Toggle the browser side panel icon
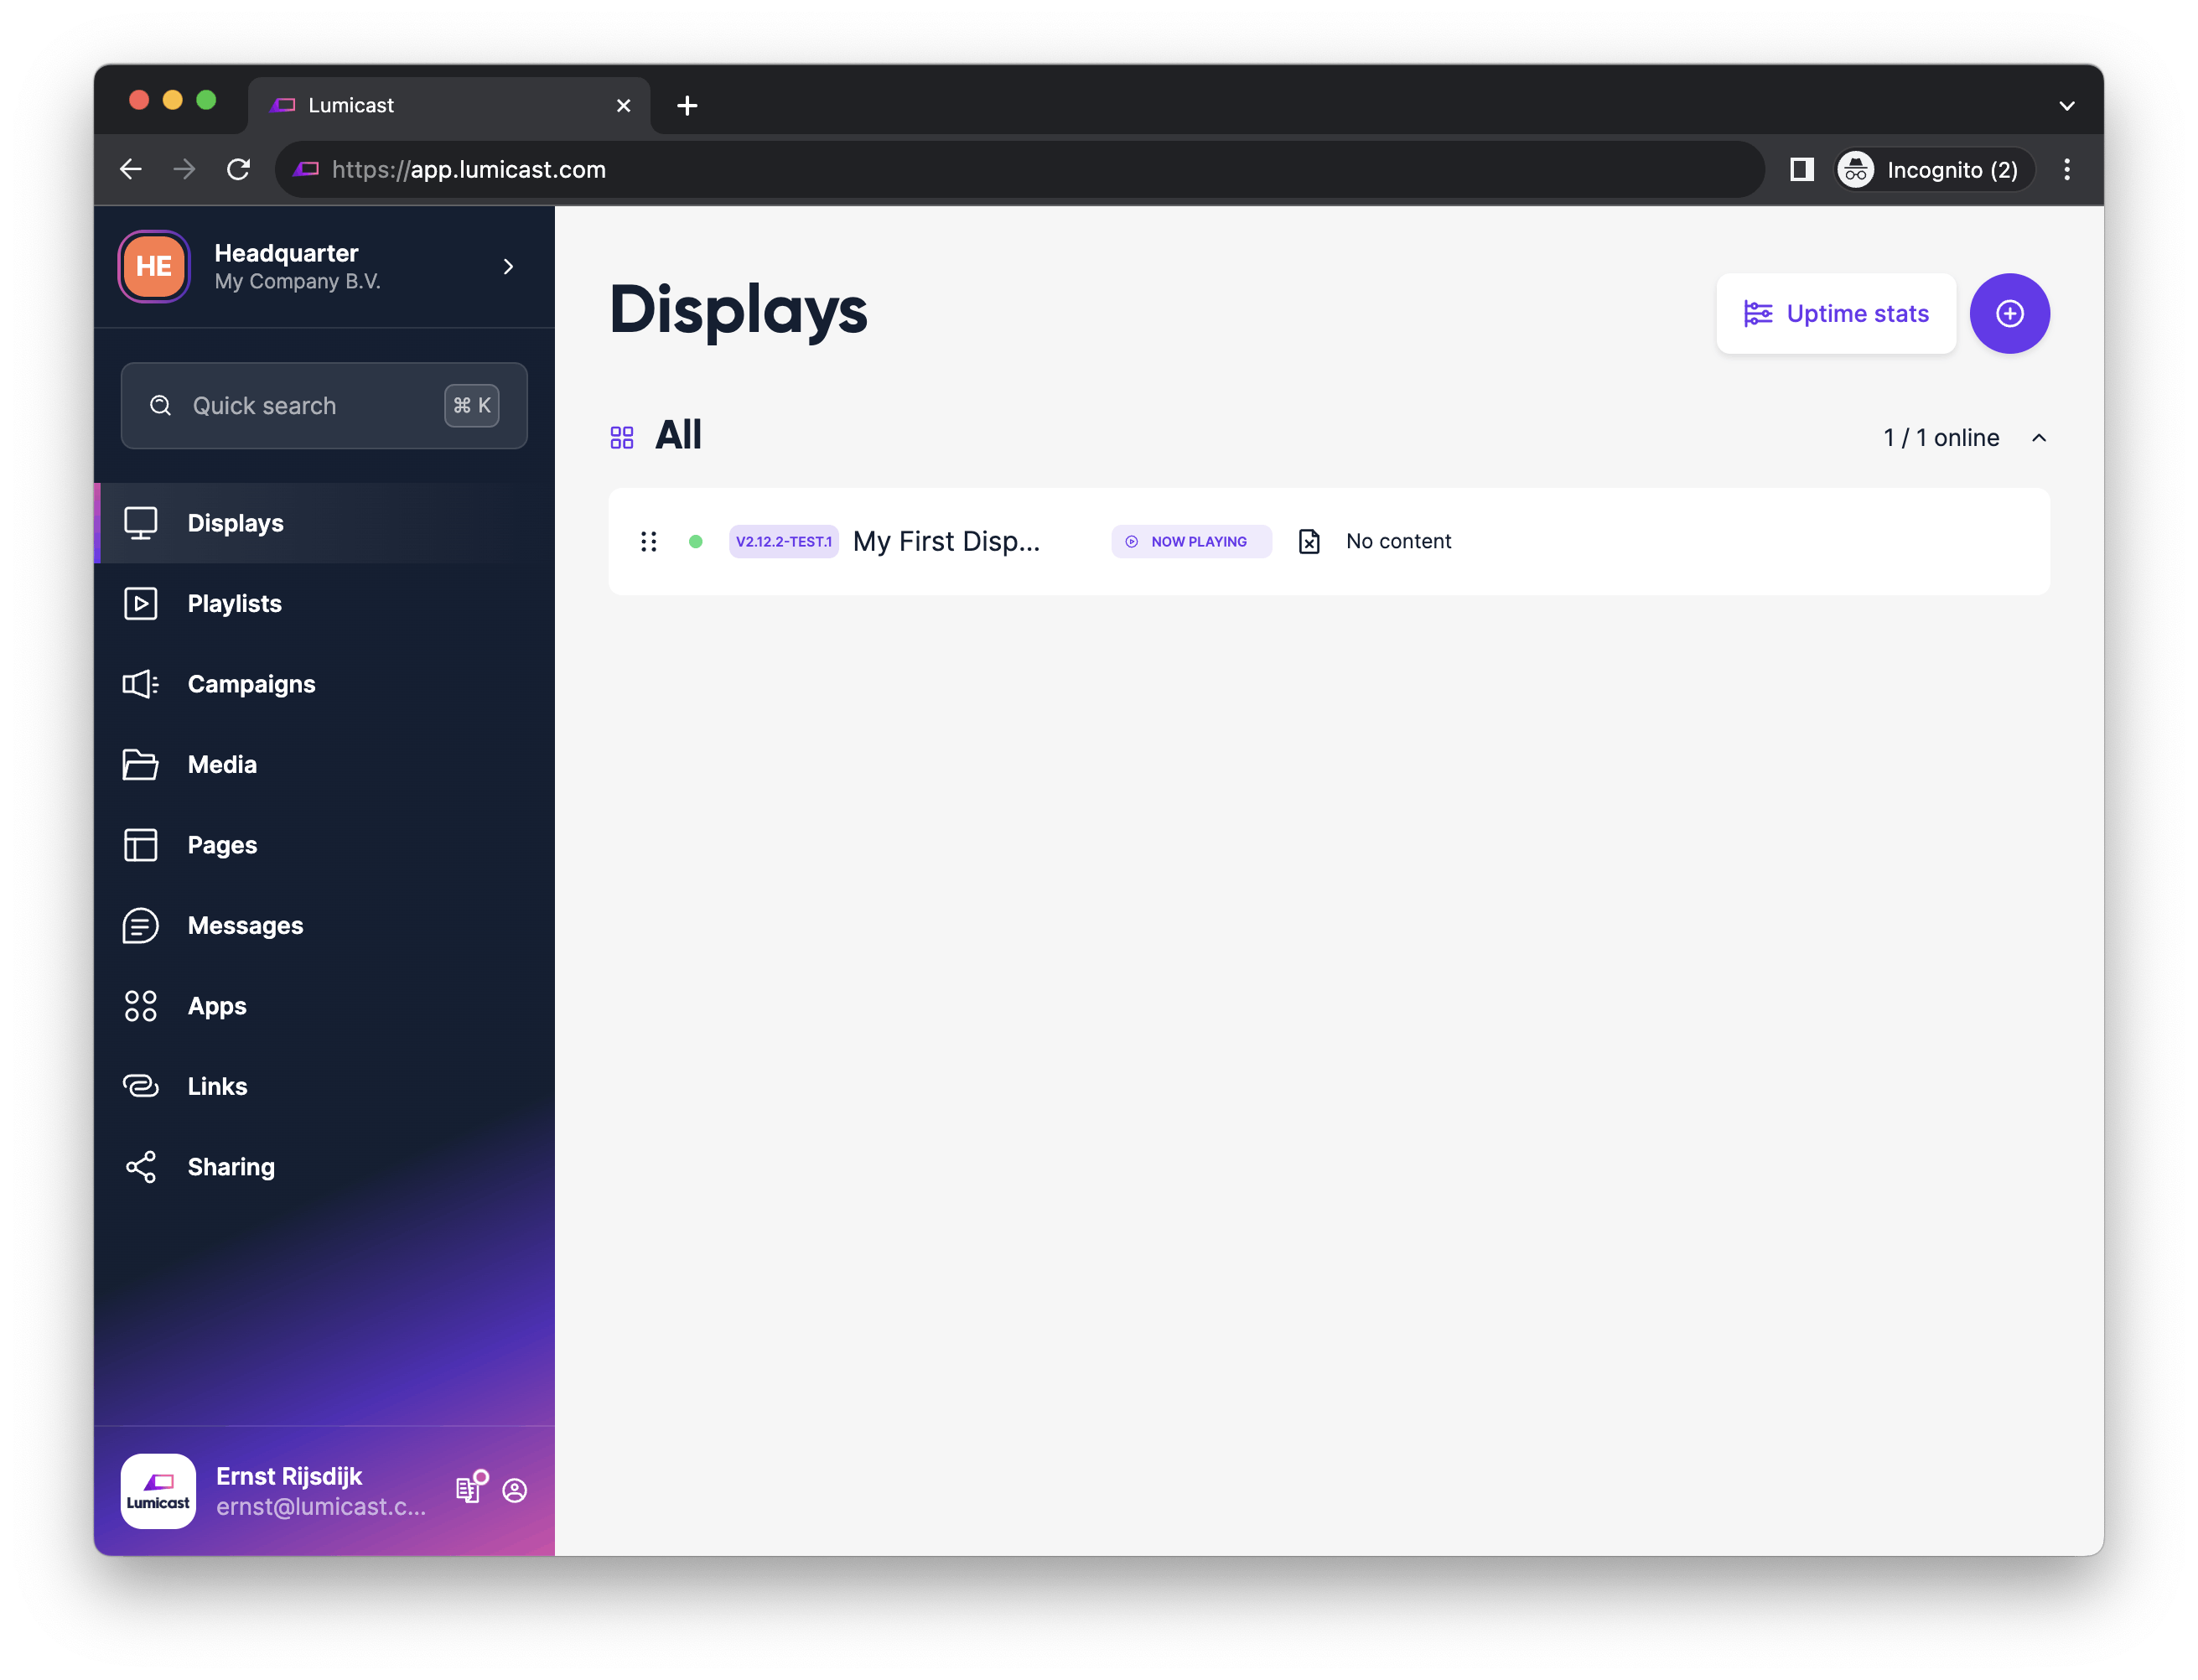Image resolution: width=2198 pixels, height=1680 pixels. 1801,169
